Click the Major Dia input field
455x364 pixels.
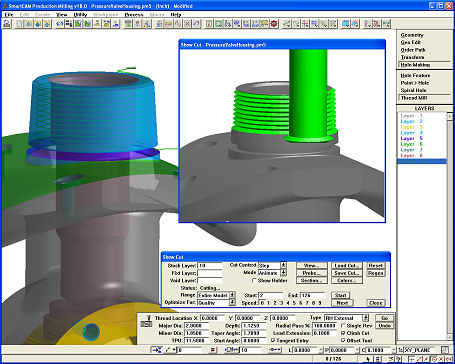point(196,326)
